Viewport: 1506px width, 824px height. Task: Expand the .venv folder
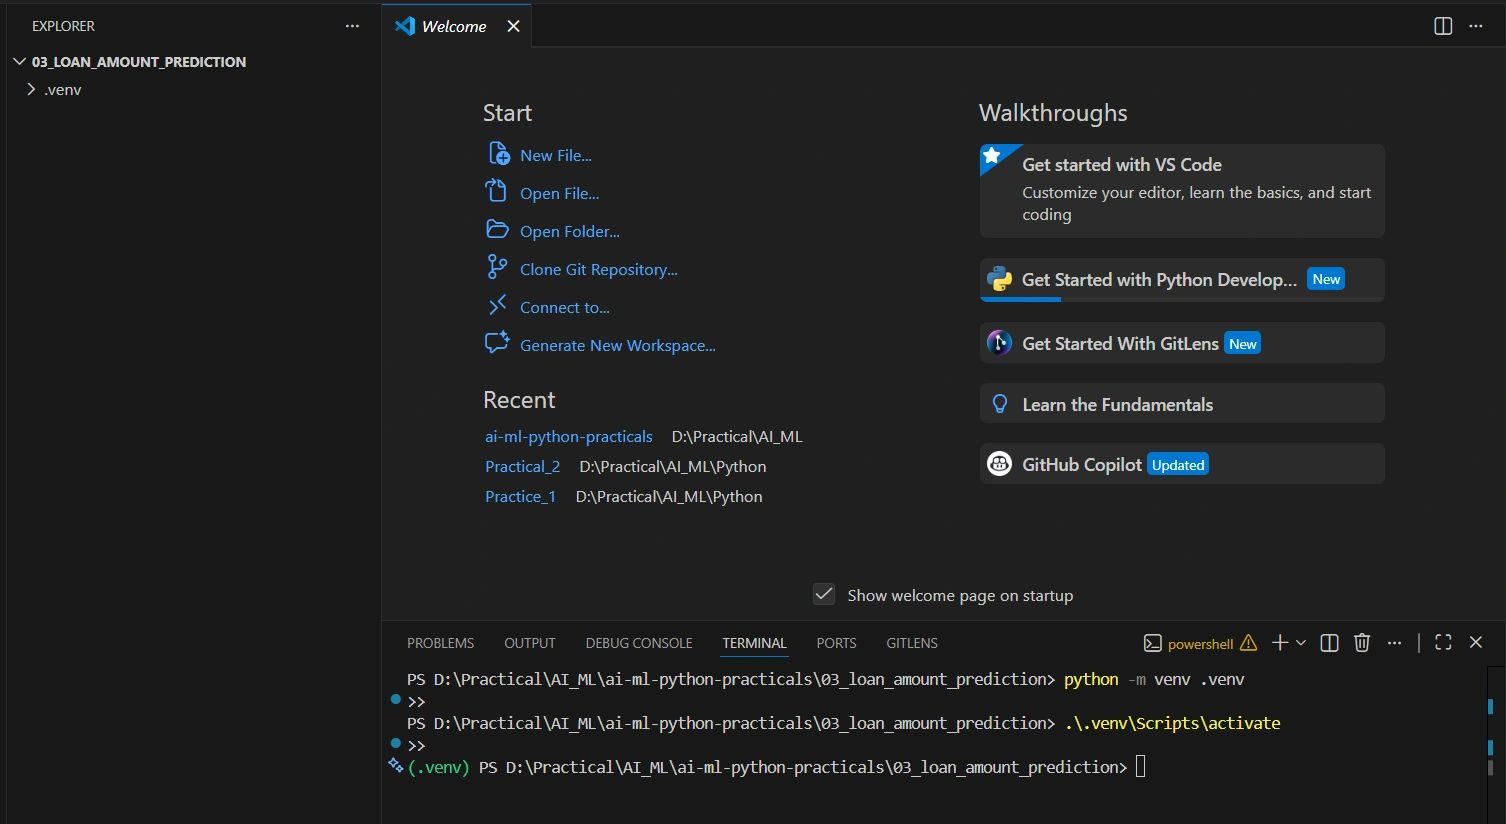point(31,89)
